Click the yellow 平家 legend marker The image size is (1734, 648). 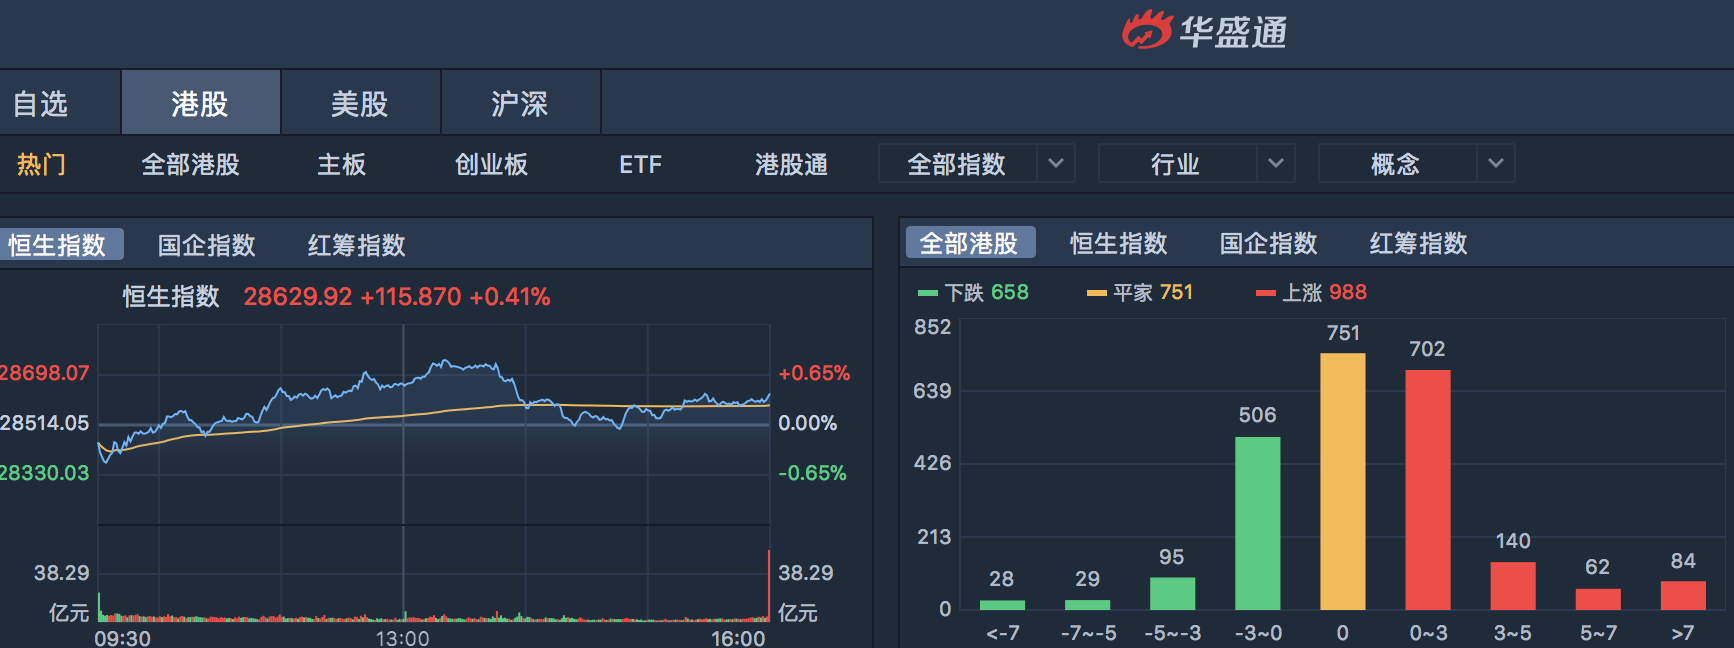click(x=1096, y=293)
